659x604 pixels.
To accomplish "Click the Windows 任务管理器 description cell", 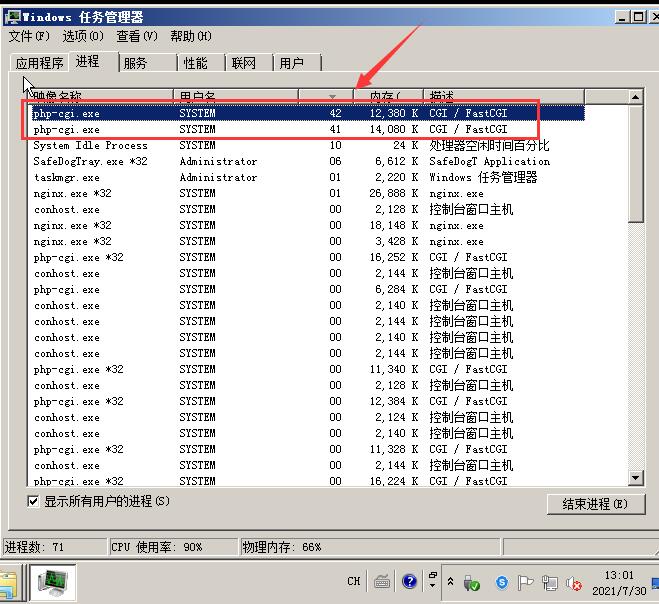I will pyautogui.click(x=483, y=177).
